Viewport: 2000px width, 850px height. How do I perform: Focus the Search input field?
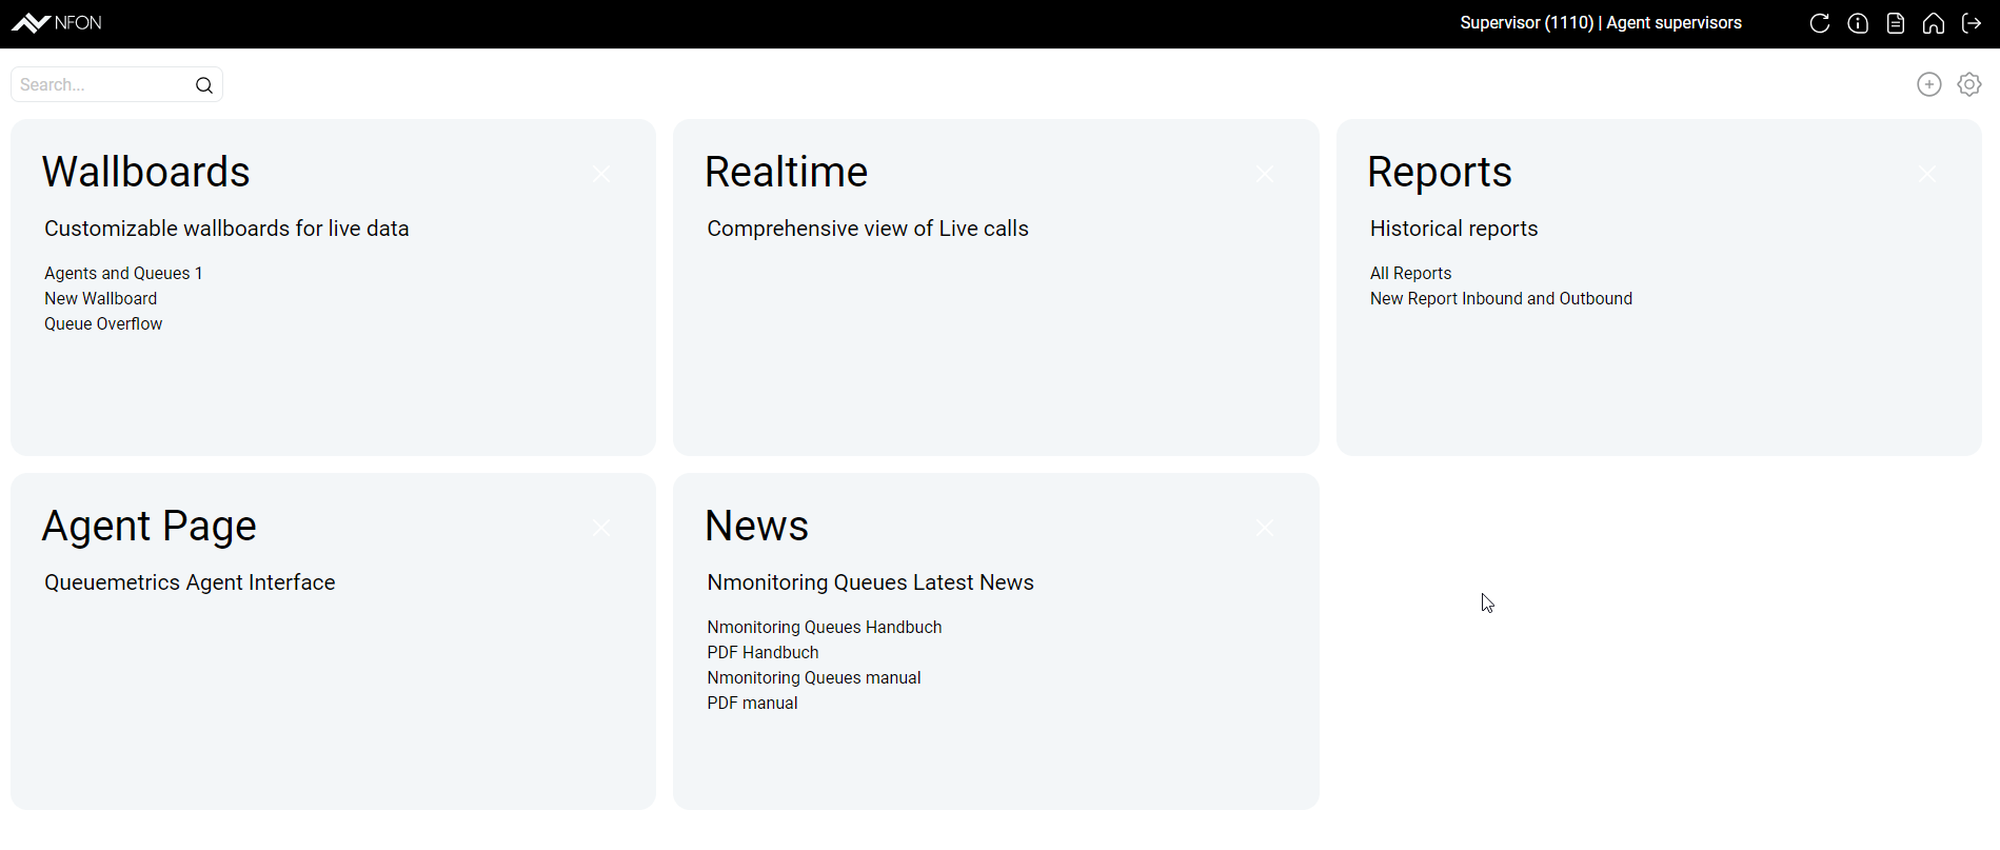tap(100, 85)
